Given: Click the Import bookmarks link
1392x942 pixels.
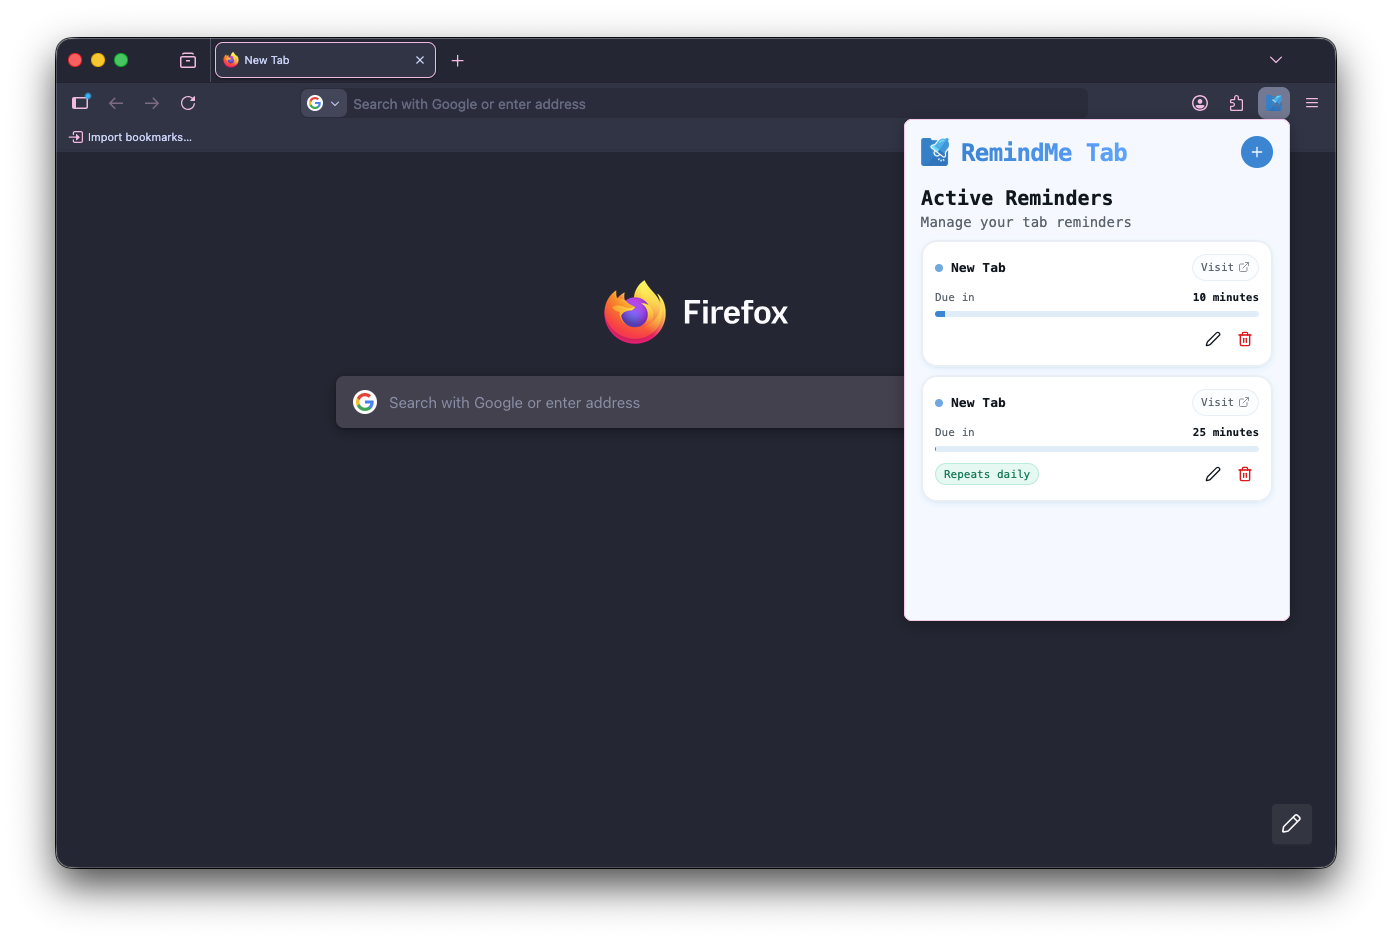Looking at the screenshot, I should [131, 137].
